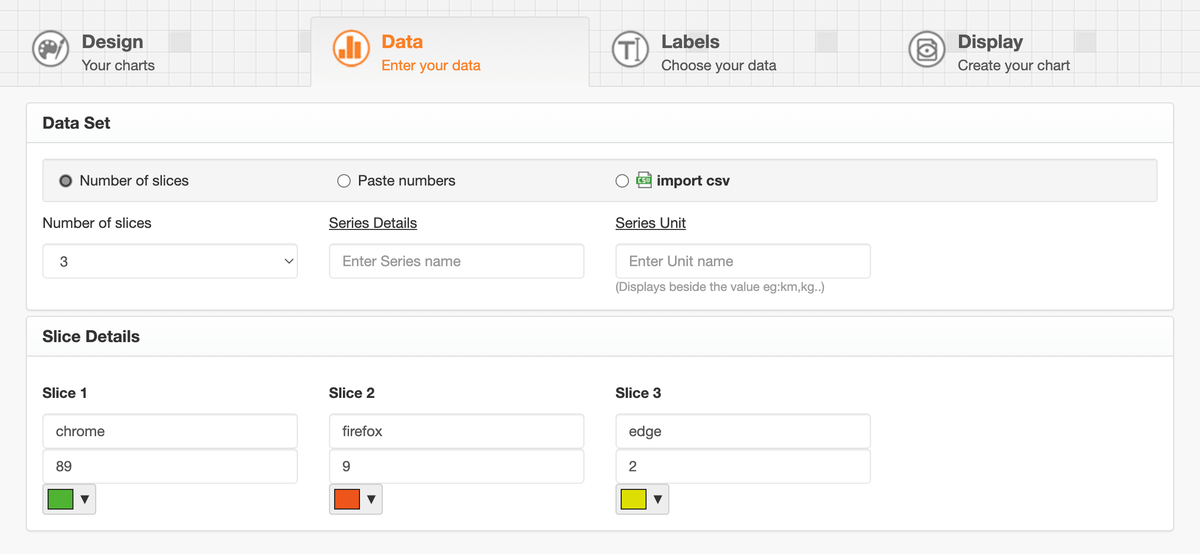Click the Design palette icon
1200x554 pixels.
pos(50,50)
